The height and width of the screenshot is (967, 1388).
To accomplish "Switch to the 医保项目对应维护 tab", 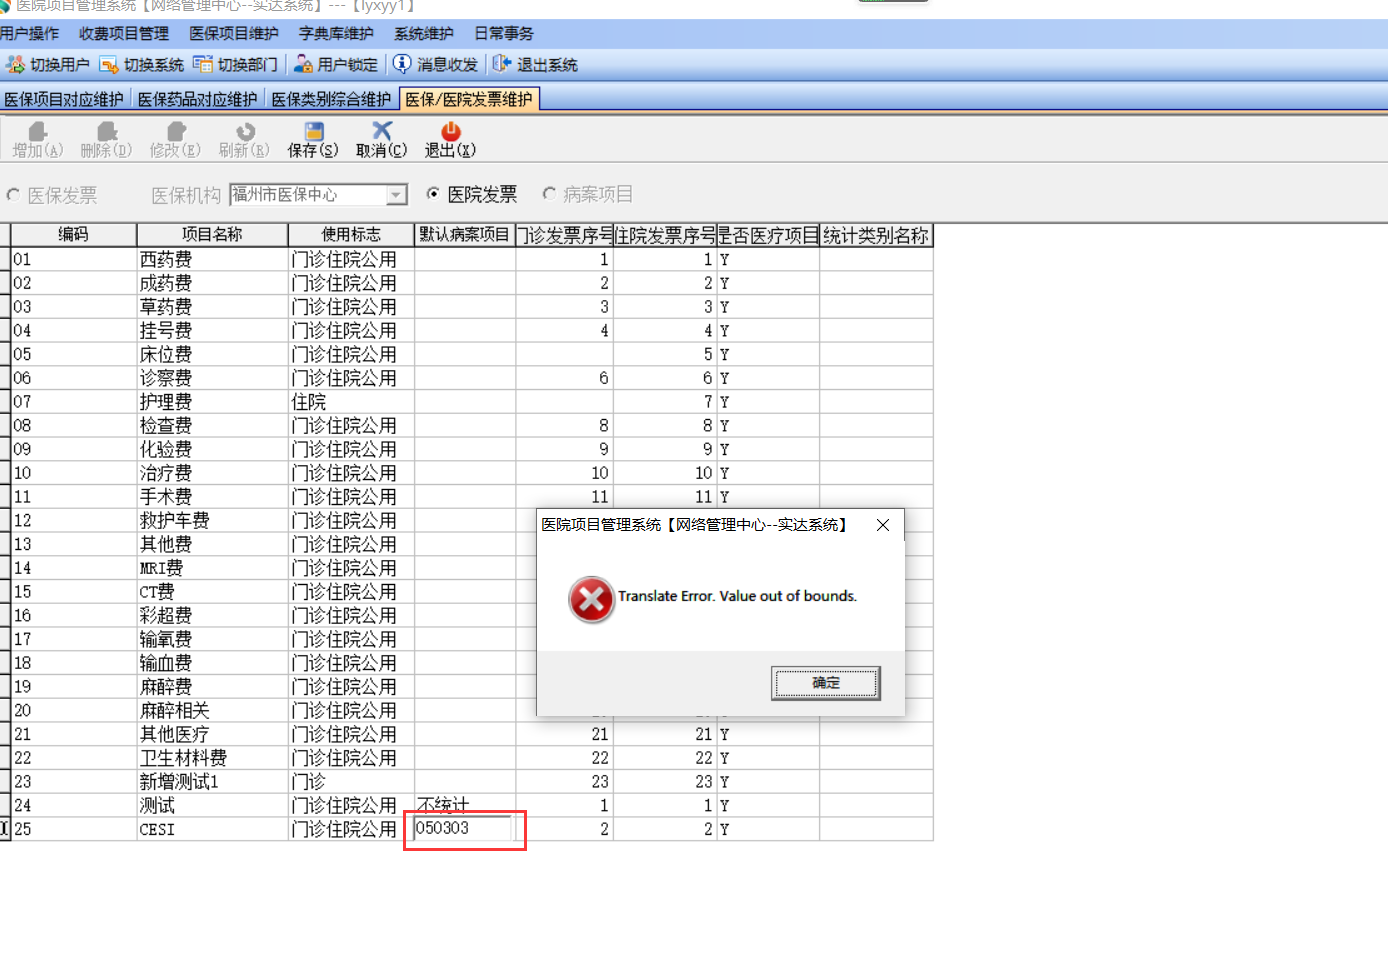I will click(x=64, y=99).
